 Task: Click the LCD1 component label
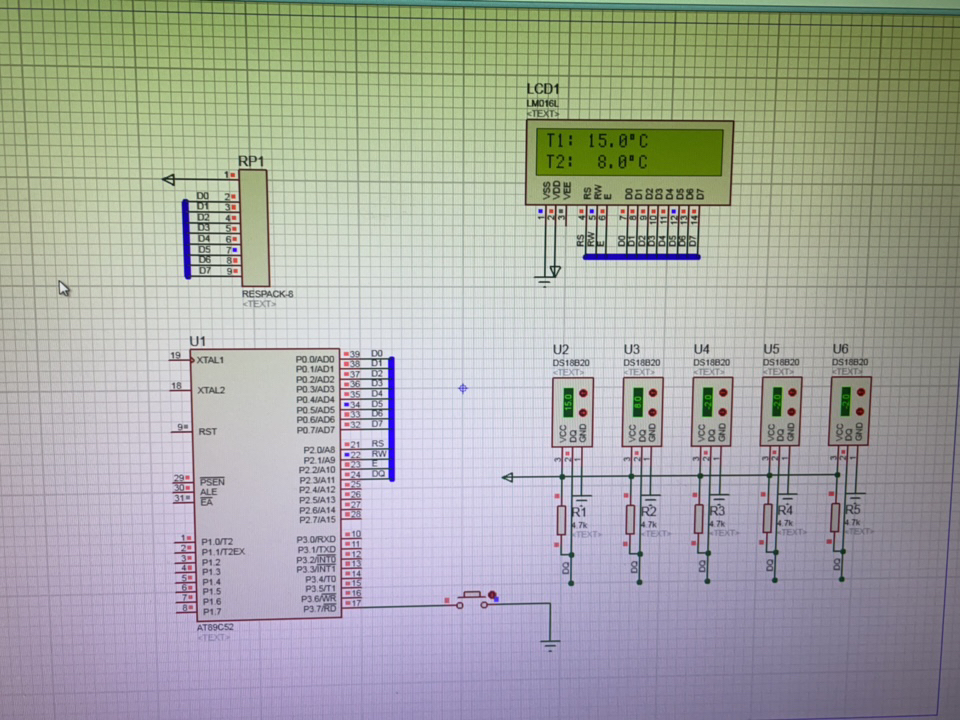click(x=543, y=89)
